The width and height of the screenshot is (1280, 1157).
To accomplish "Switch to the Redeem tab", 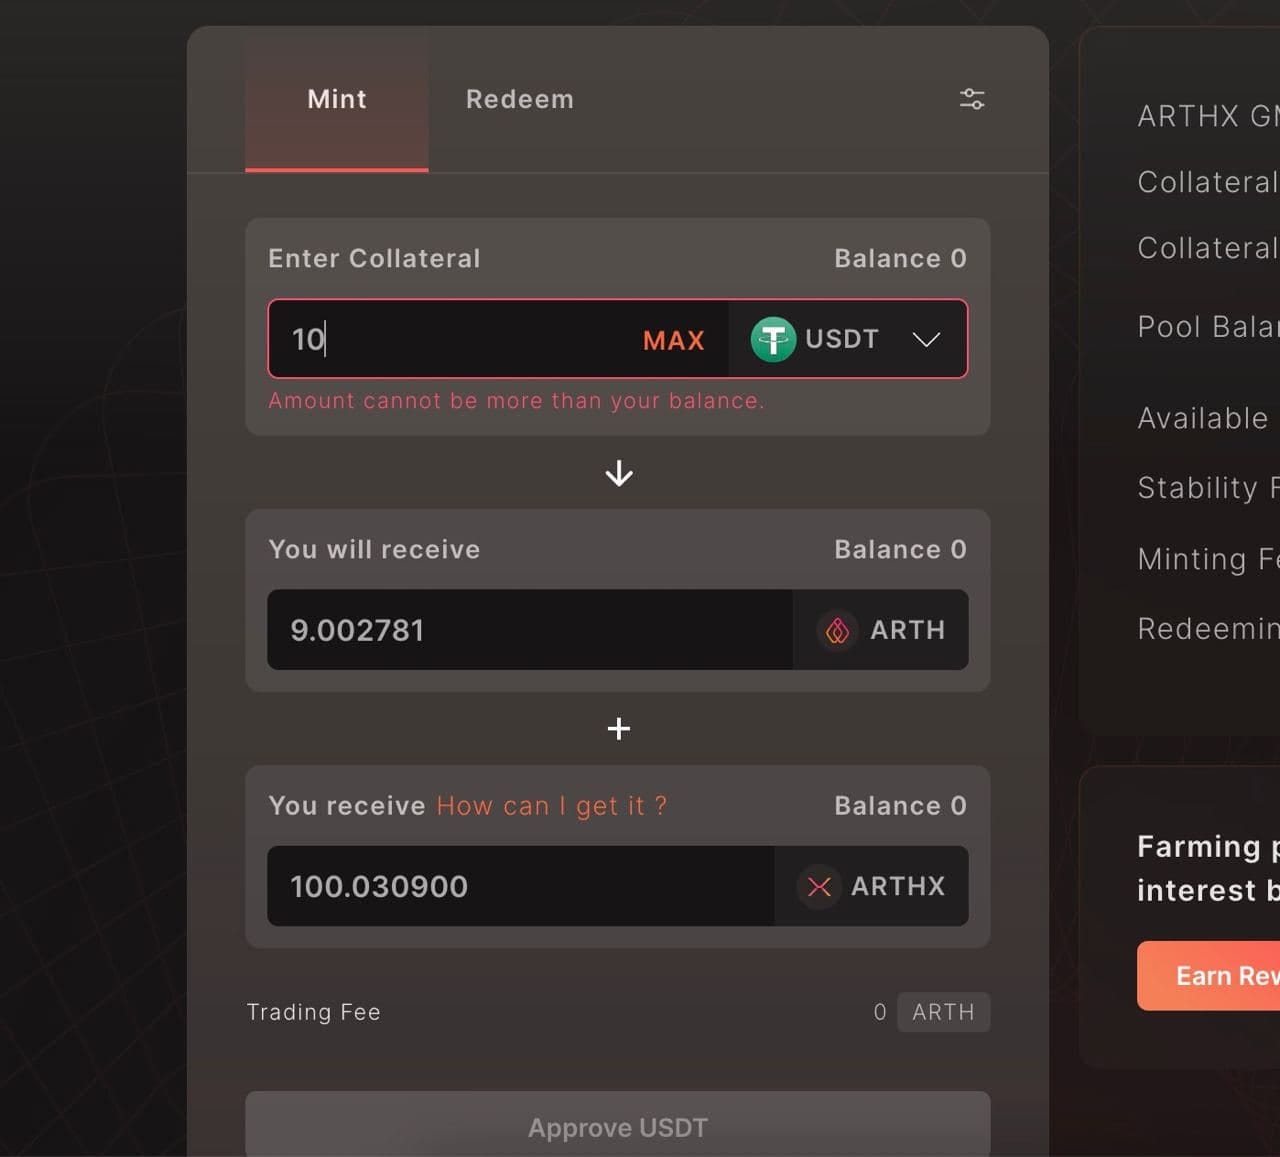I will tap(520, 99).
